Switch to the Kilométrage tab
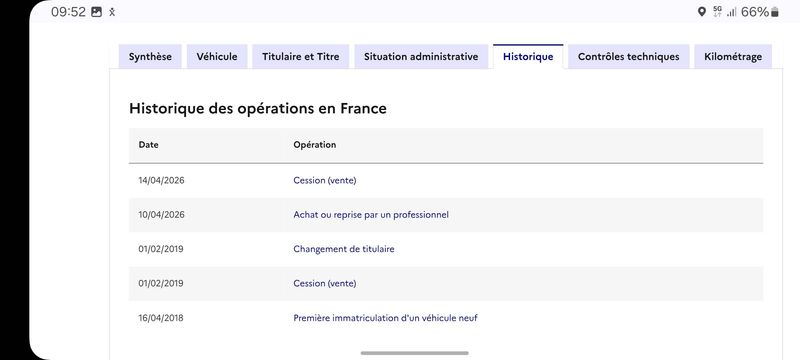Viewport: 800px width, 360px height. pos(733,57)
